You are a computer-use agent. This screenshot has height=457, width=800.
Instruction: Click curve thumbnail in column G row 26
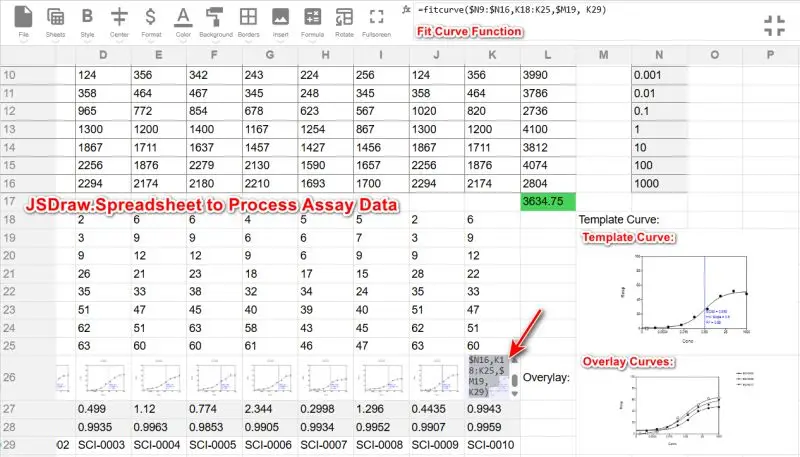[270, 378]
